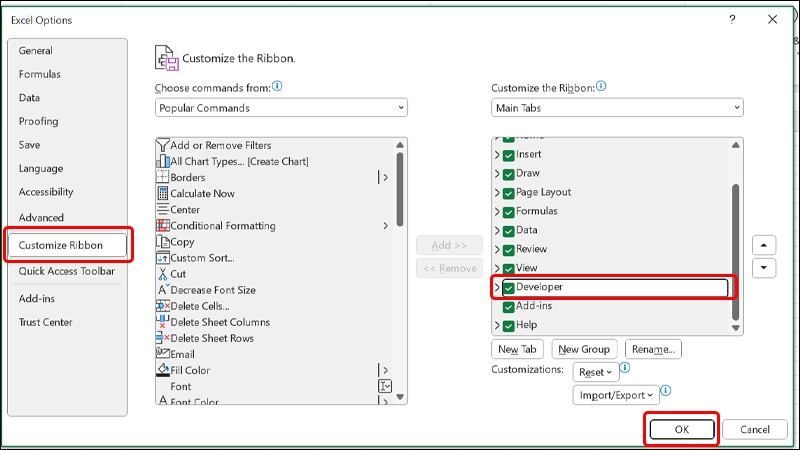Screen dimensions: 800x450
Task: Open the Import/Export dropdown
Action: click(x=616, y=395)
